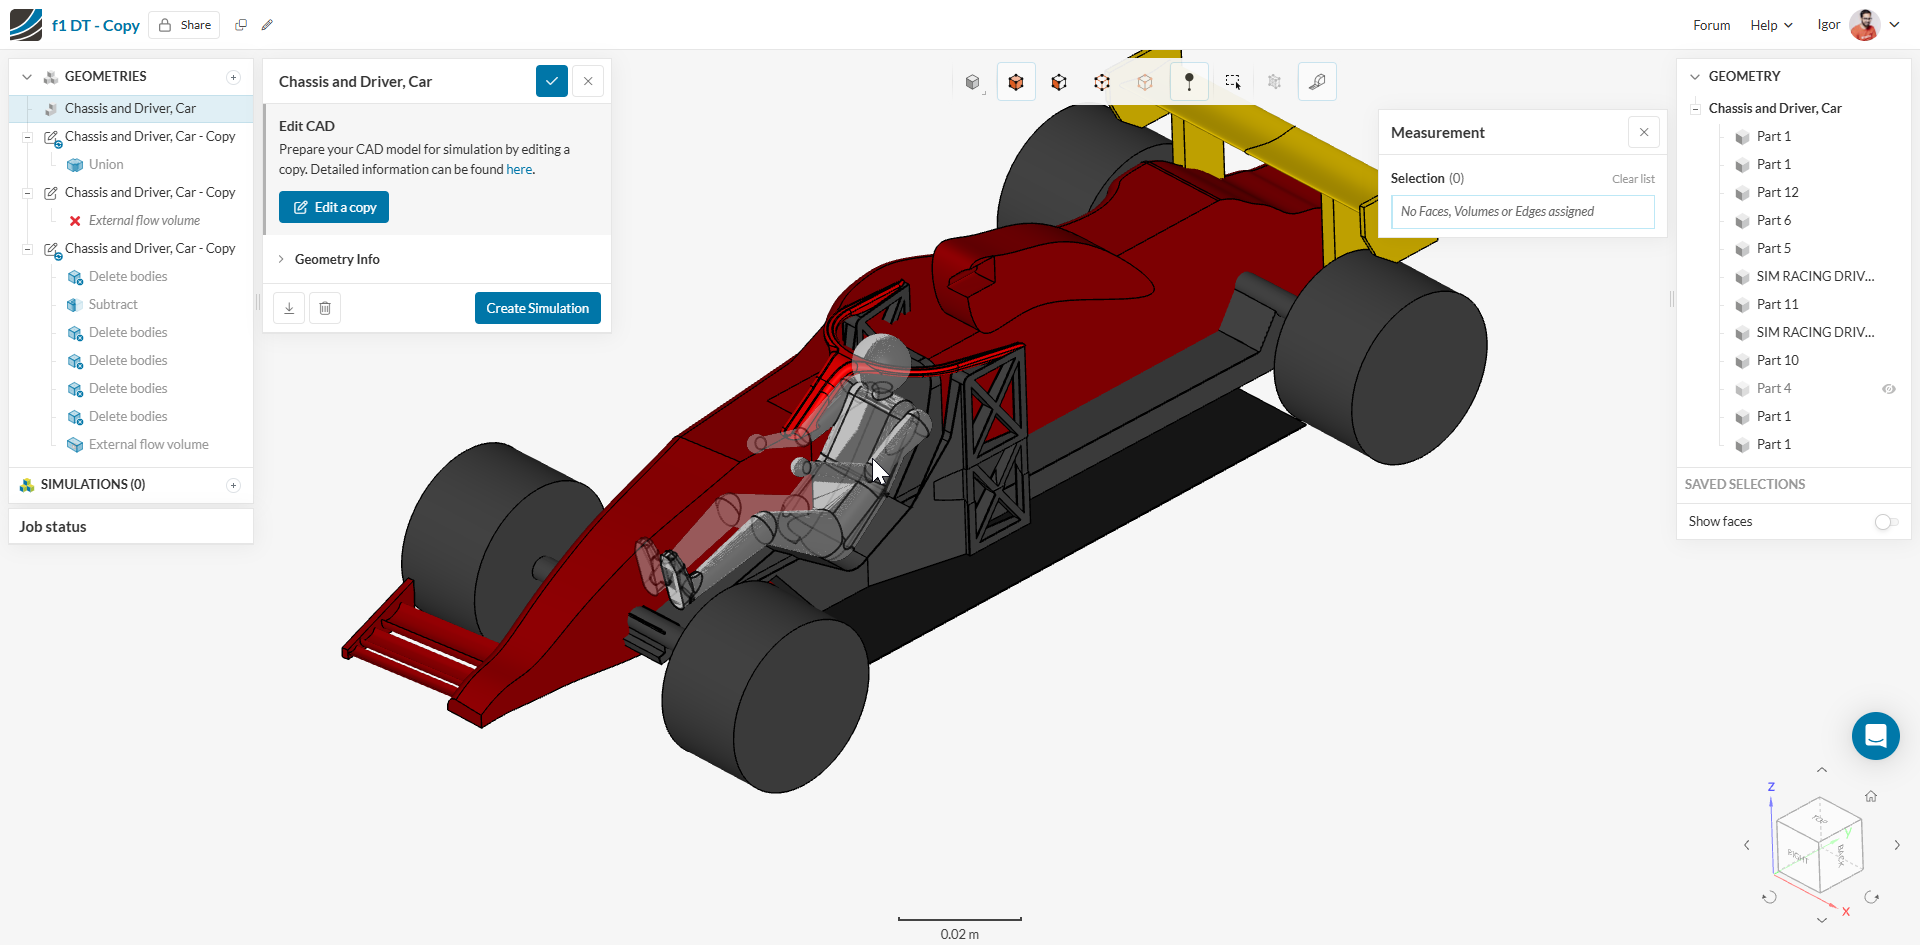The width and height of the screenshot is (1920, 945).
Task: Tilt the view with the up arrow
Action: click(x=1822, y=770)
